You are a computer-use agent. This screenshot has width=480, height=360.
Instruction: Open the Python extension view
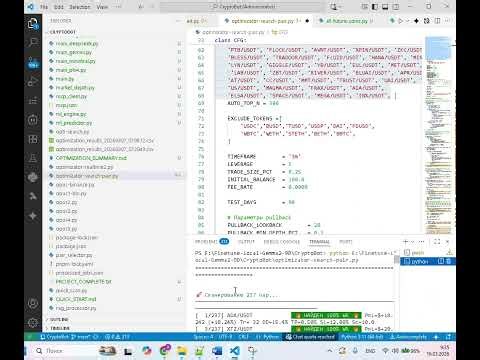33,177
